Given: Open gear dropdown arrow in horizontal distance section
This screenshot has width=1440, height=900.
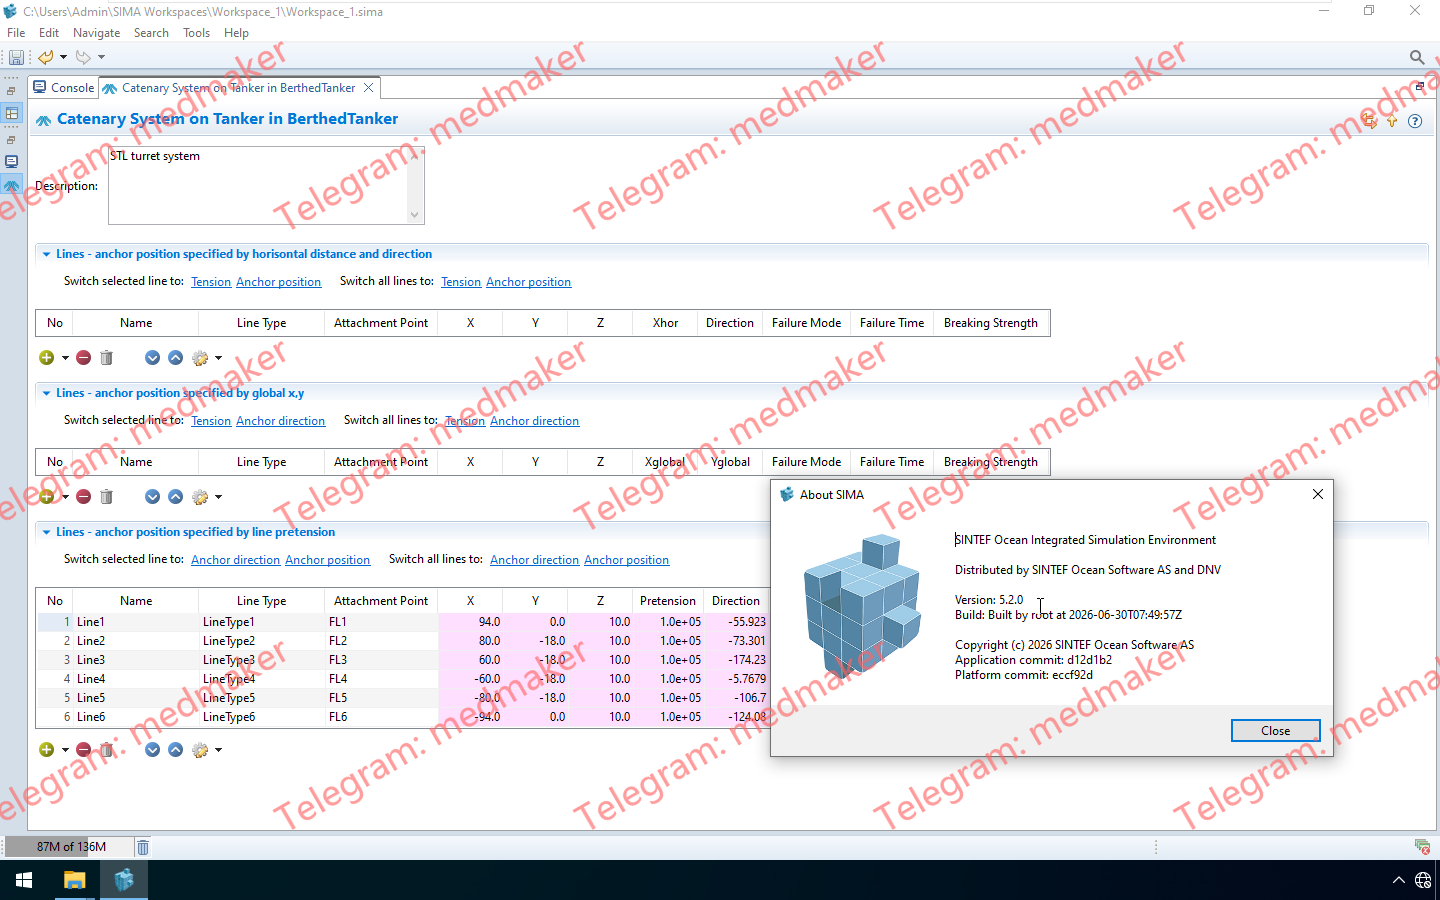Looking at the screenshot, I should (x=218, y=358).
